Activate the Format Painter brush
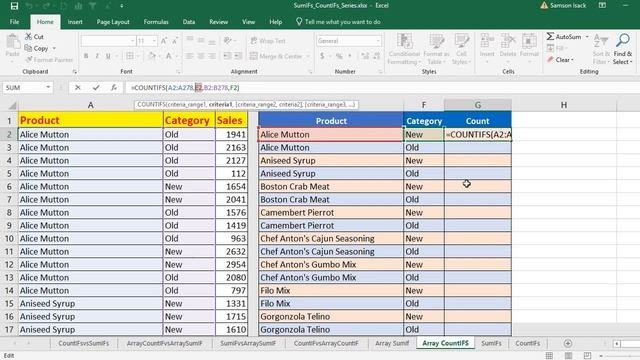Screen dimensions: 640x360 [29, 60]
